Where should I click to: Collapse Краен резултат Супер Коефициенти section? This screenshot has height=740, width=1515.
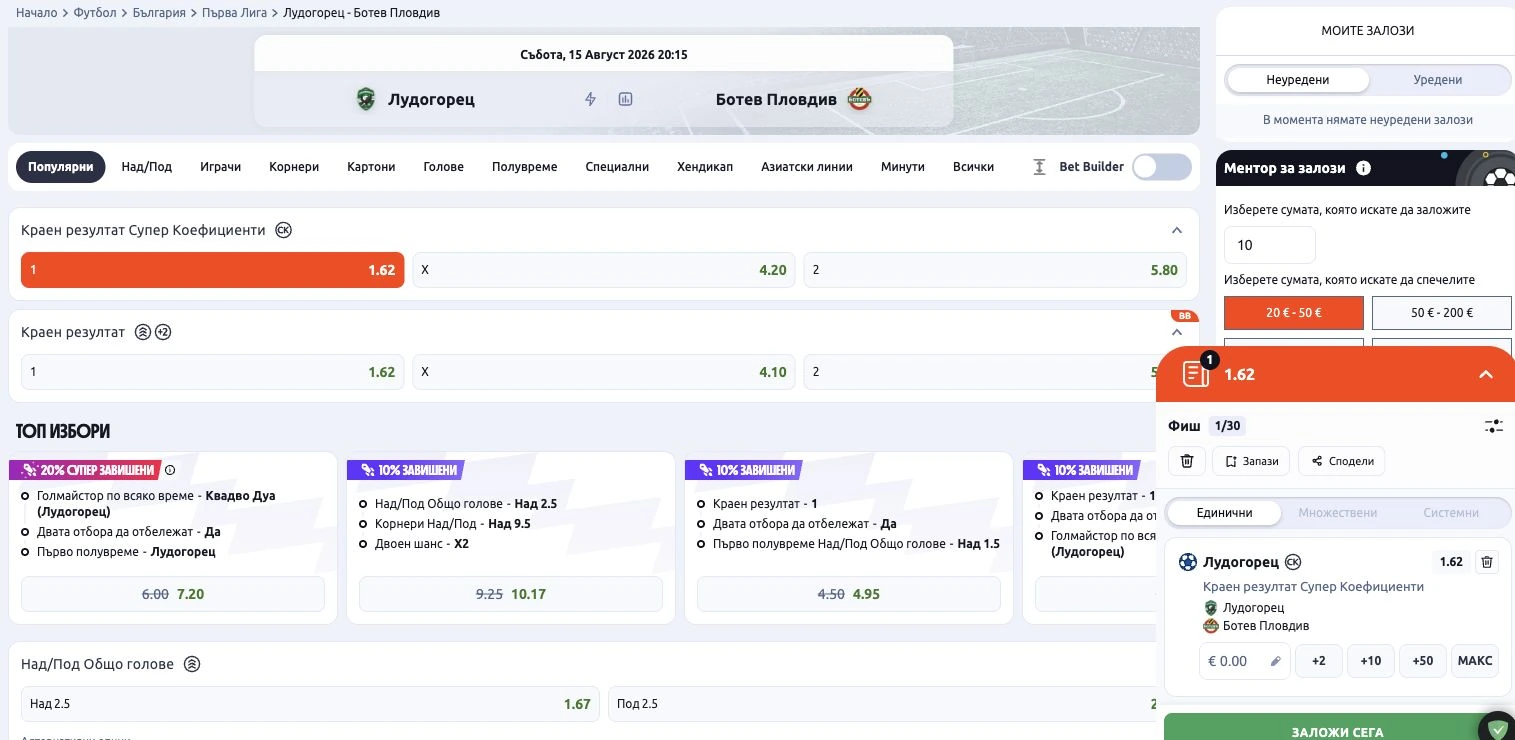[1177, 230]
